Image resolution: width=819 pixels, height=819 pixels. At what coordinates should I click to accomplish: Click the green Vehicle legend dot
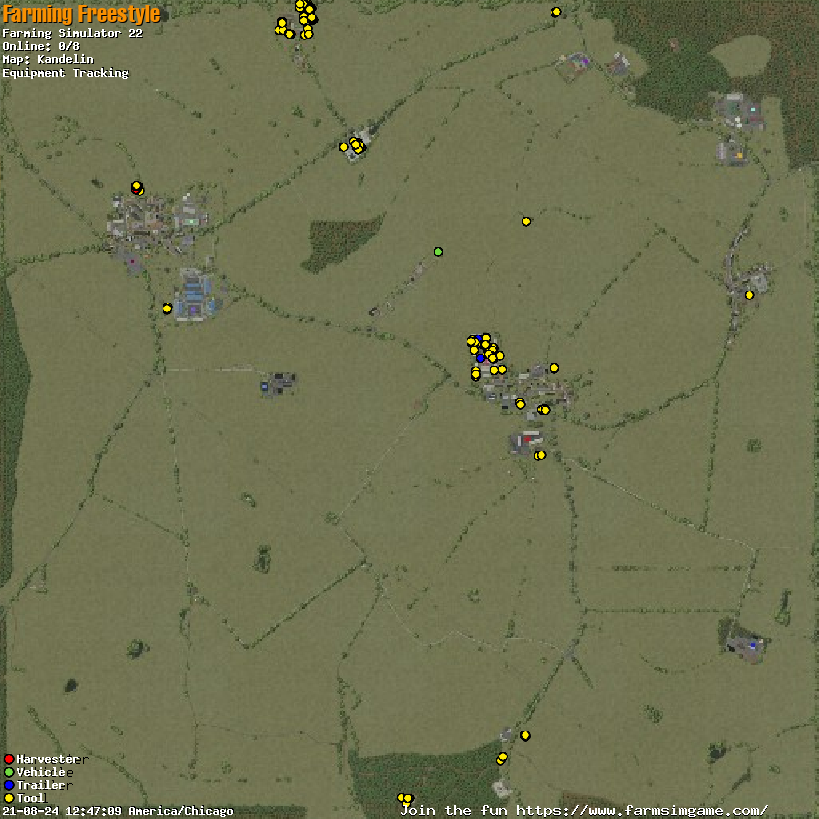pyautogui.click(x=9, y=772)
